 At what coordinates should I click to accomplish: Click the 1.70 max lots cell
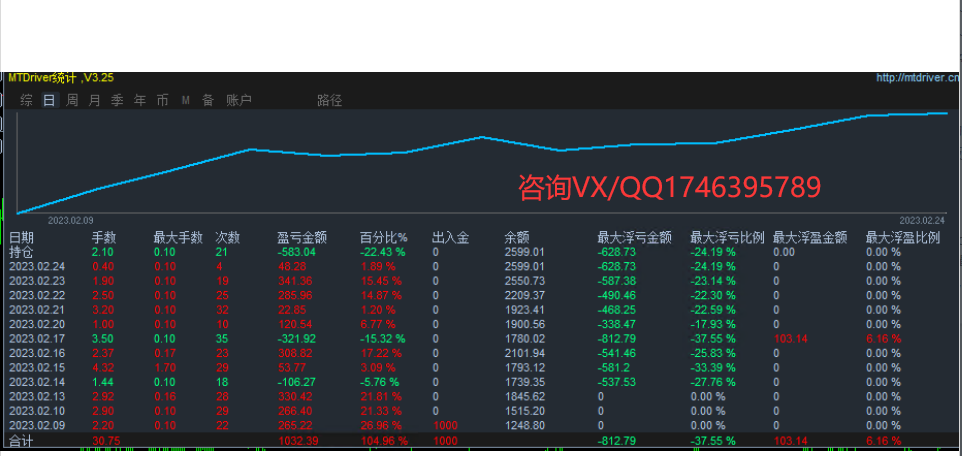click(165, 368)
